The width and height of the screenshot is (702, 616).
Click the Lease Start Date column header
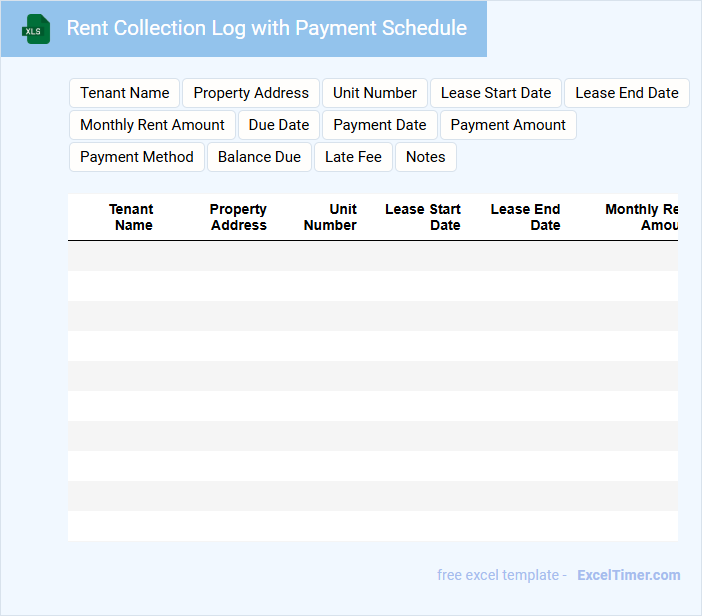(423, 217)
